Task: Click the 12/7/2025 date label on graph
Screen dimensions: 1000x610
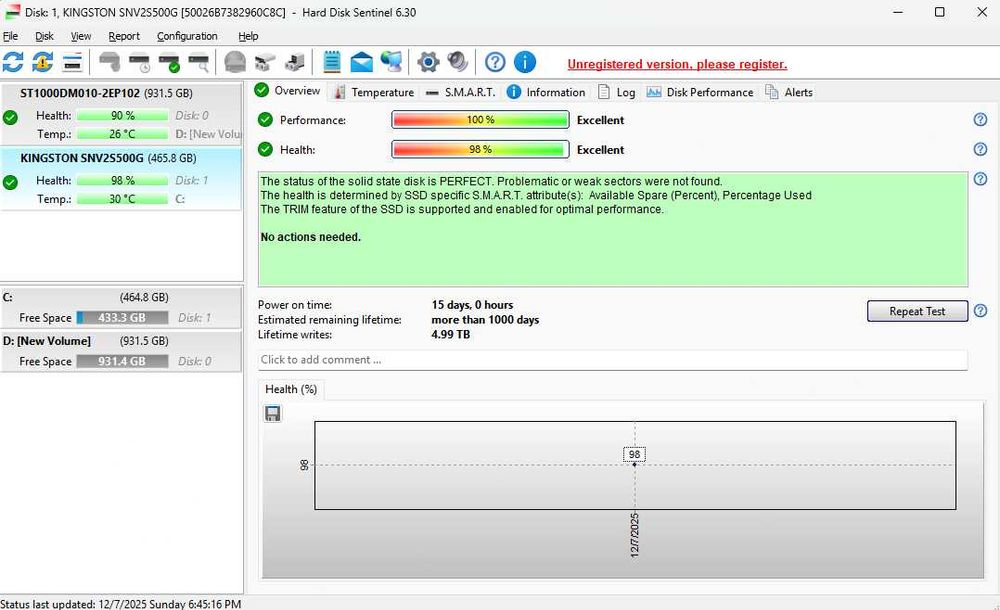Action: [x=634, y=535]
